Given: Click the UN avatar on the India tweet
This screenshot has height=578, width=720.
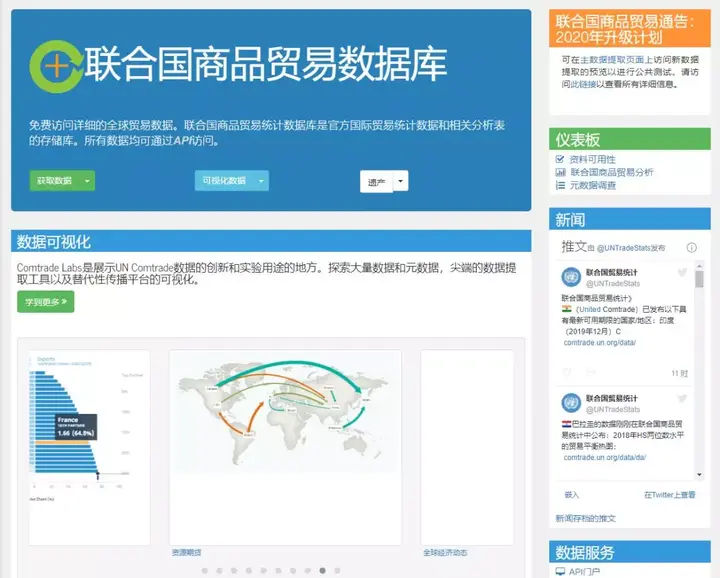Looking at the screenshot, I should pos(571,277).
